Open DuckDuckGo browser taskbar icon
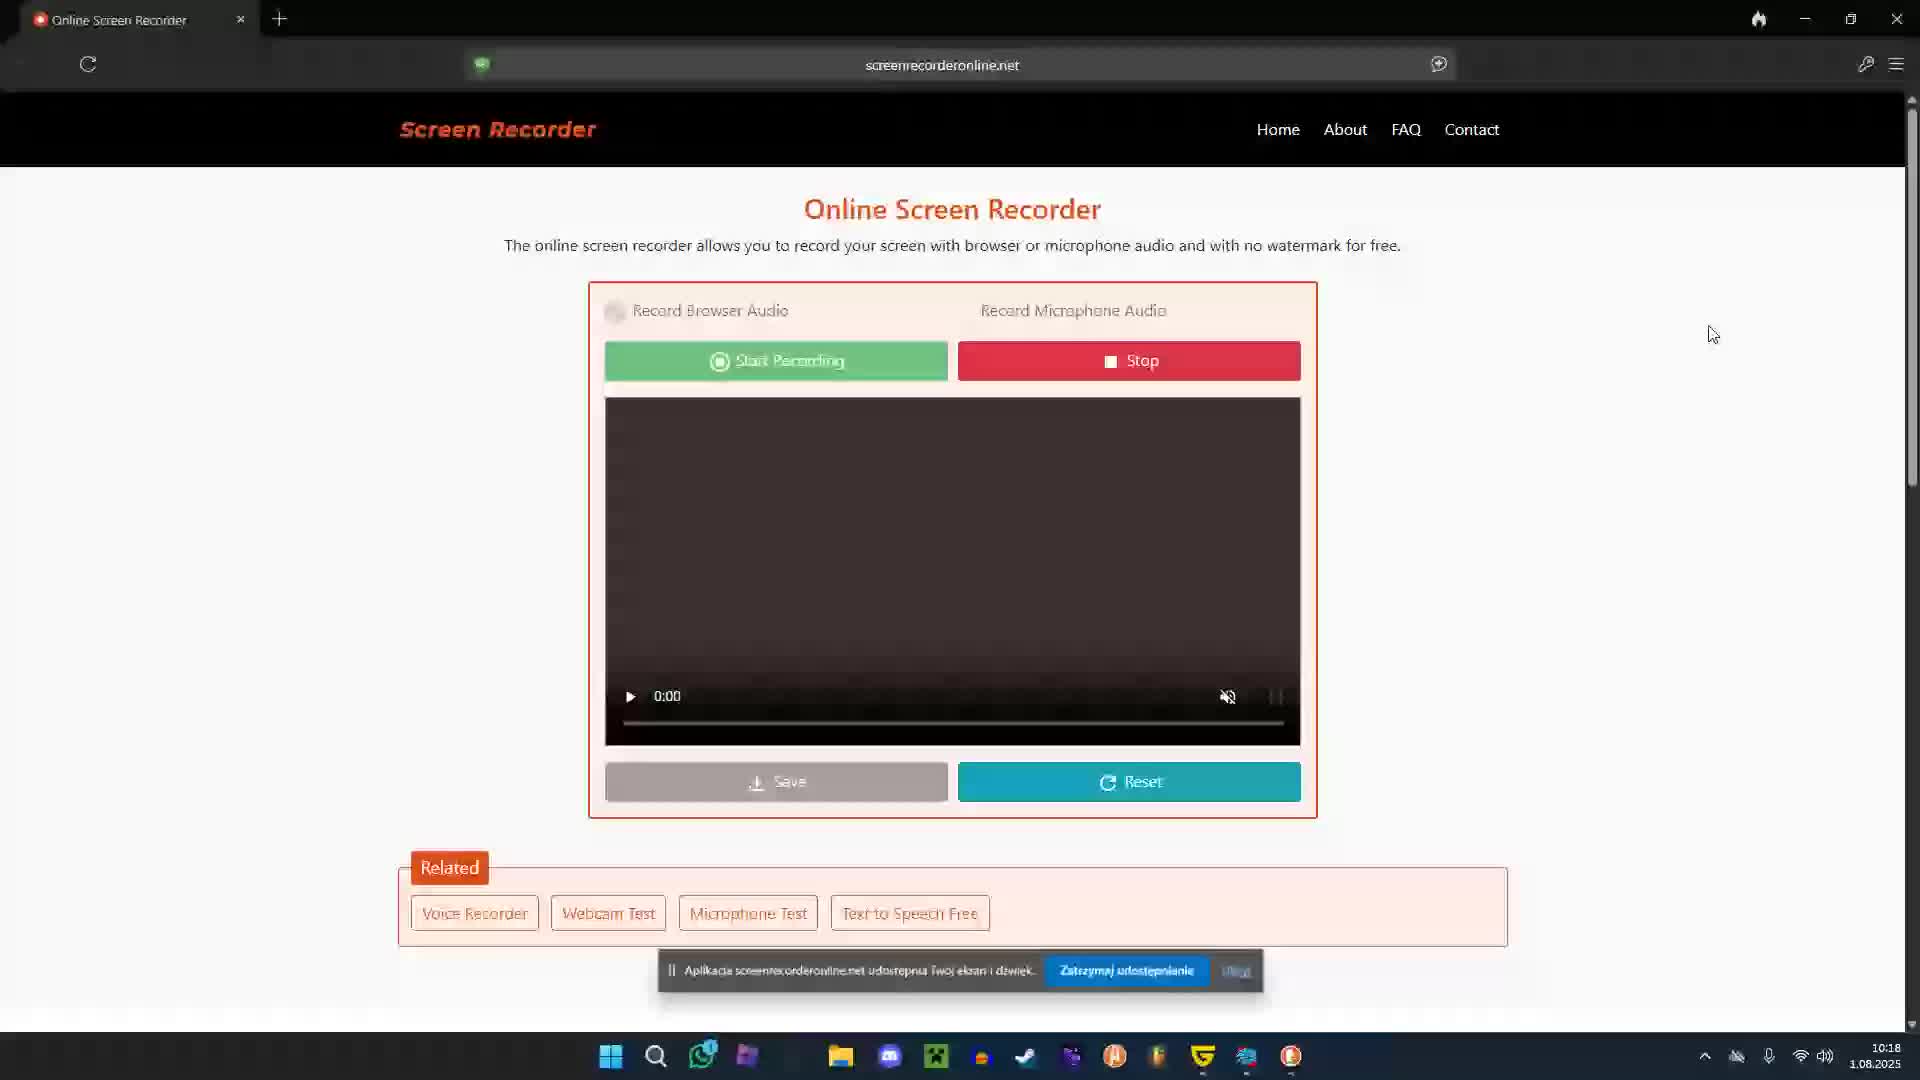This screenshot has height=1080, width=1920. (x=1291, y=1056)
